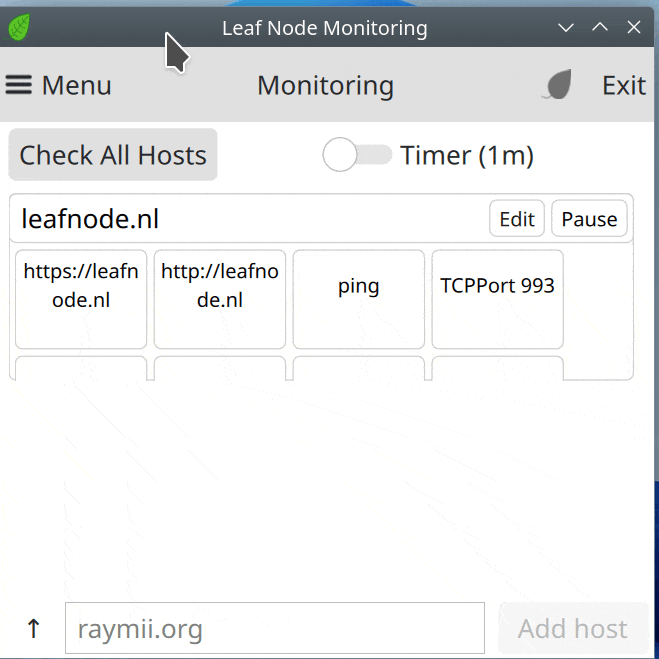Edit the leafnode.nl host
The width and height of the screenshot is (659, 659).
point(517,219)
